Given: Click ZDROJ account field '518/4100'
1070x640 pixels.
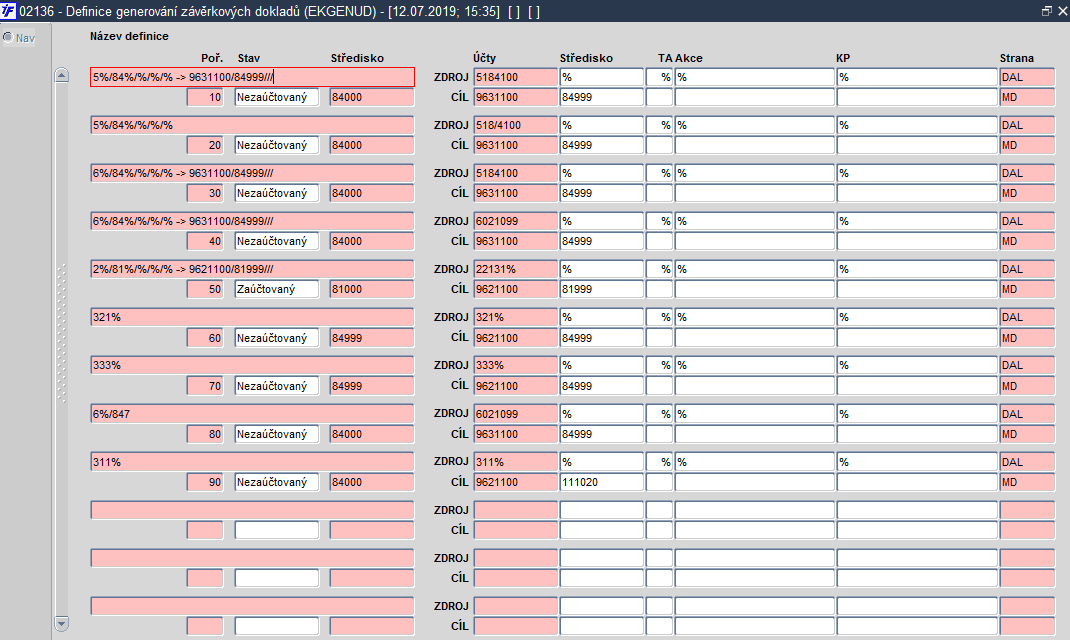Looking at the screenshot, I should click(516, 125).
